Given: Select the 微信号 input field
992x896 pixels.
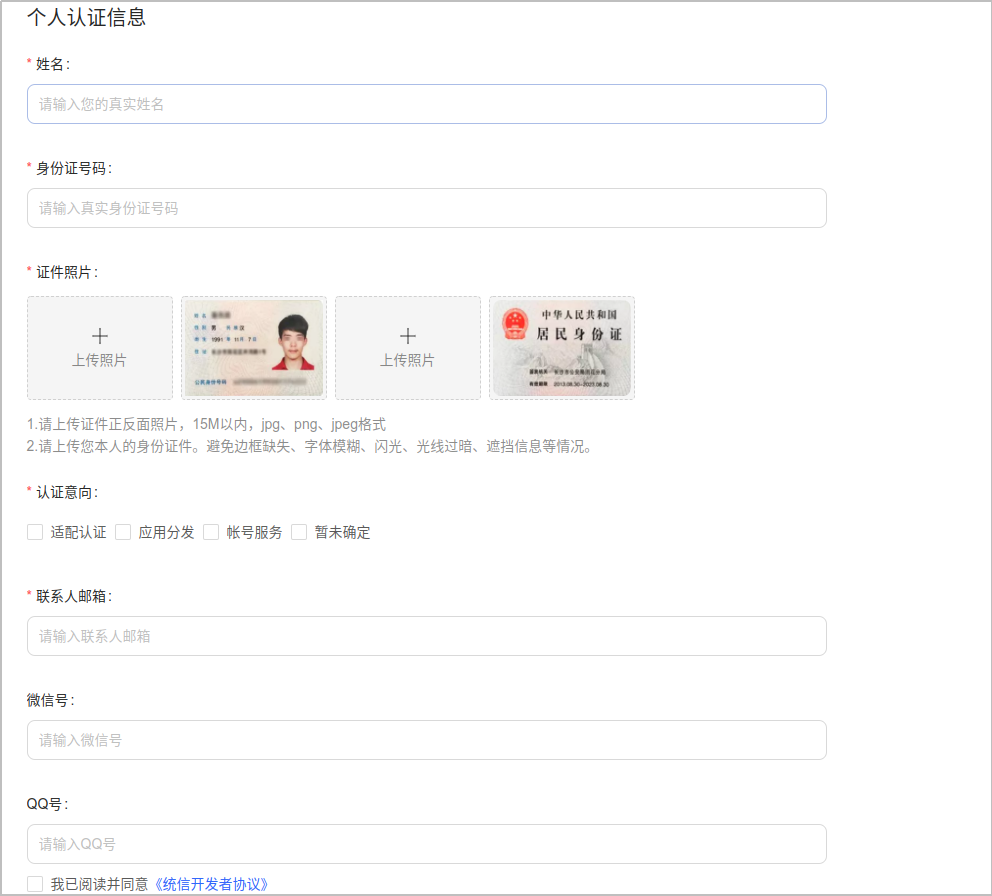Looking at the screenshot, I should tap(426, 740).
